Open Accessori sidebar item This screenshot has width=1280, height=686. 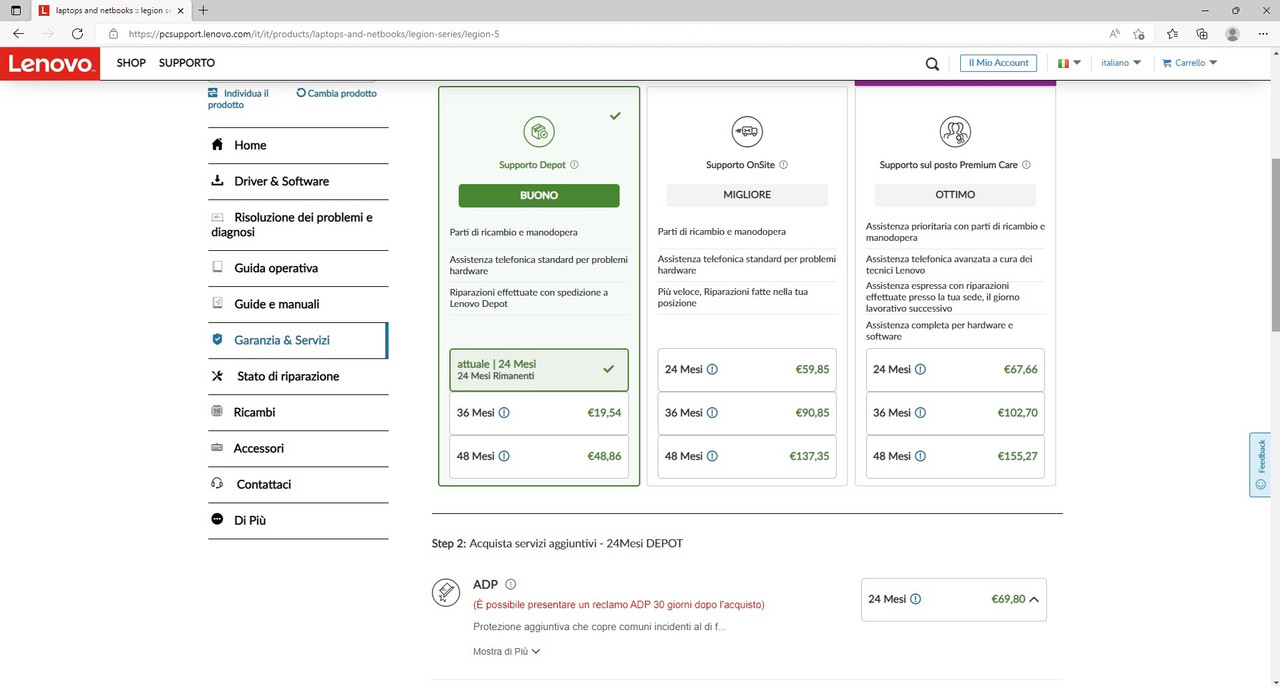[x=298, y=448]
